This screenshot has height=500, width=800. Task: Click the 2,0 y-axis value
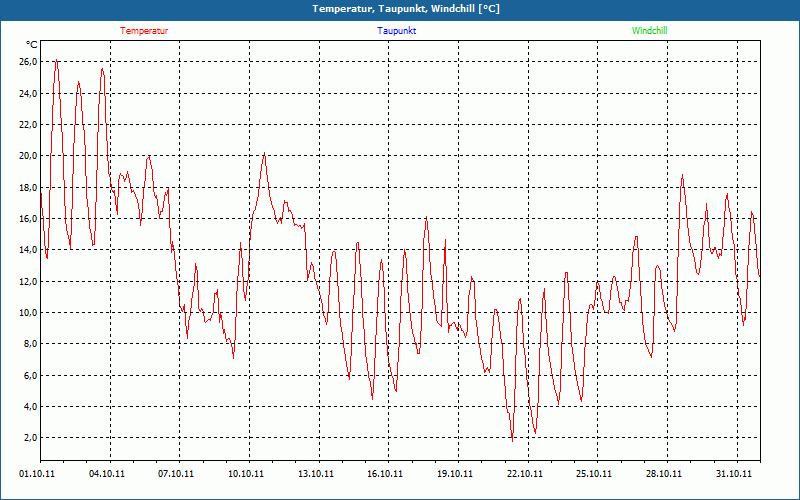pos(30,438)
